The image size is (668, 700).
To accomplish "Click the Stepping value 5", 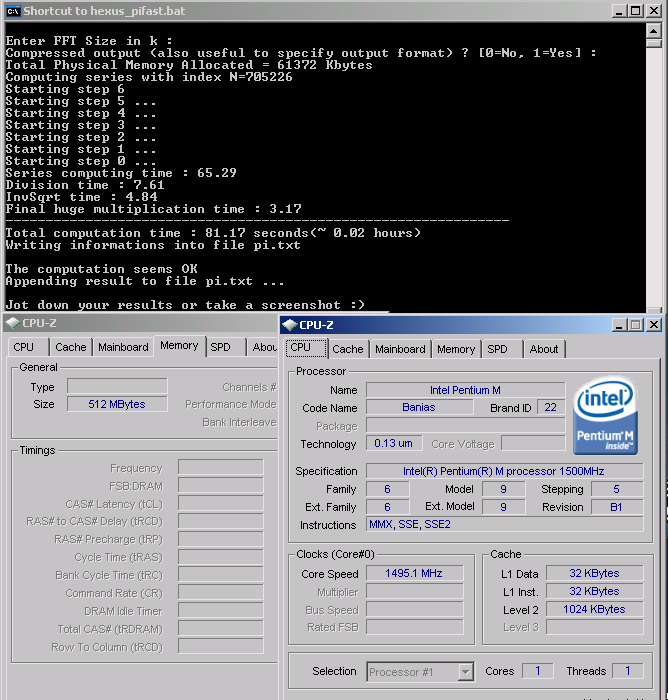I will (x=617, y=489).
